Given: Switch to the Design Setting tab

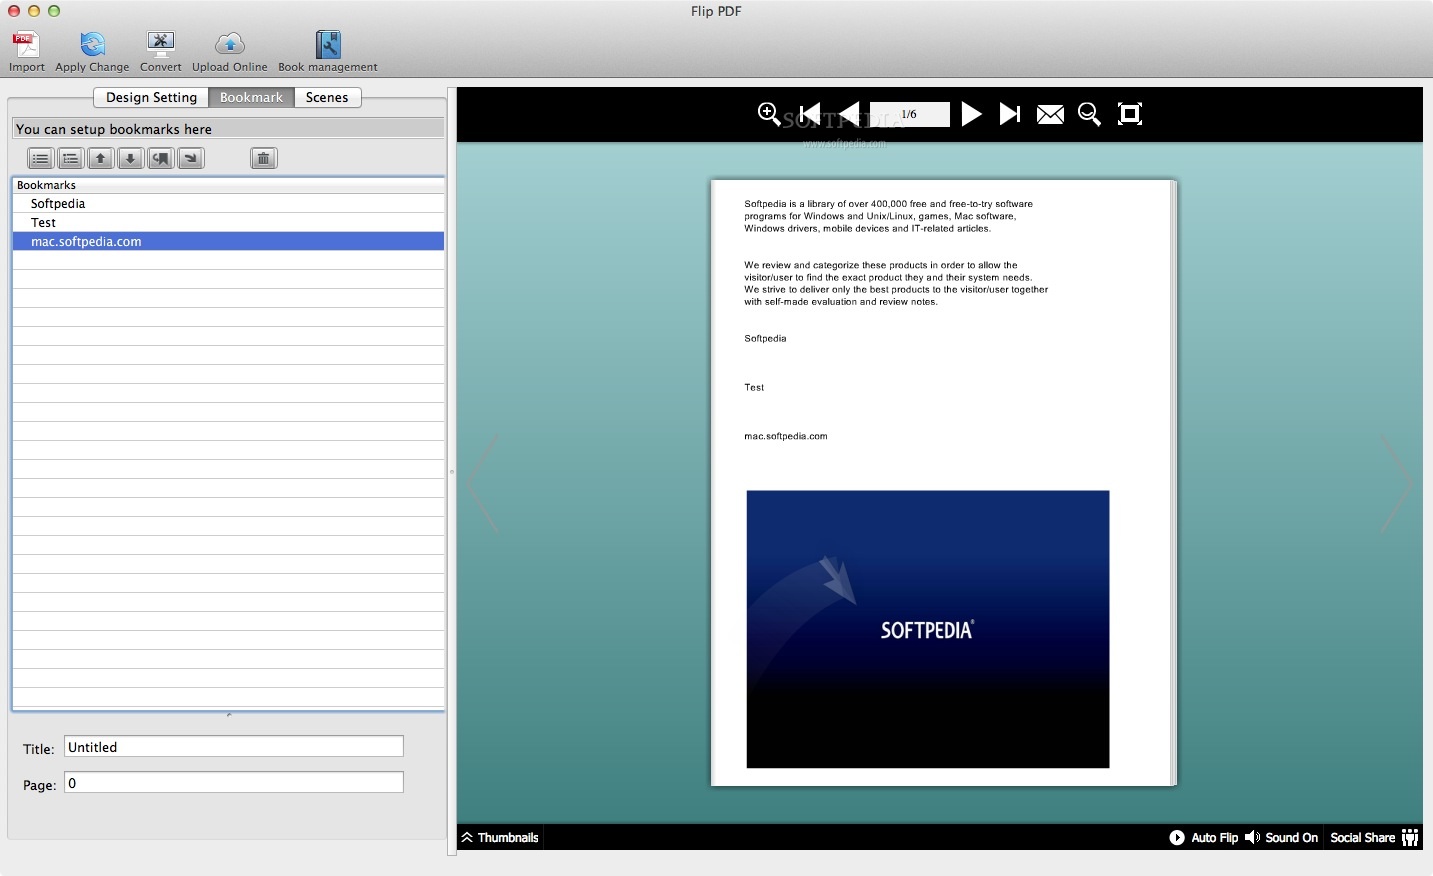Looking at the screenshot, I should point(151,97).
